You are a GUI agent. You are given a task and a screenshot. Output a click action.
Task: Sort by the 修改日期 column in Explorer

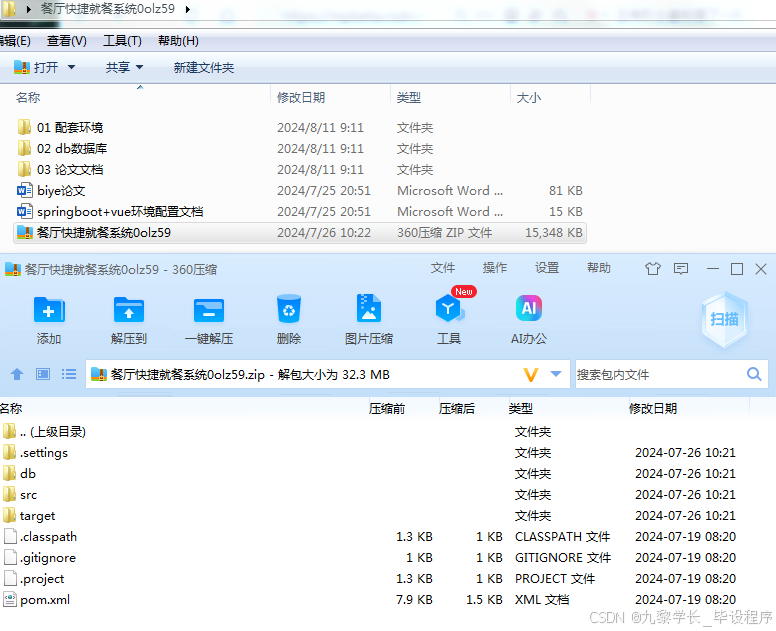[x=301, y=97]
